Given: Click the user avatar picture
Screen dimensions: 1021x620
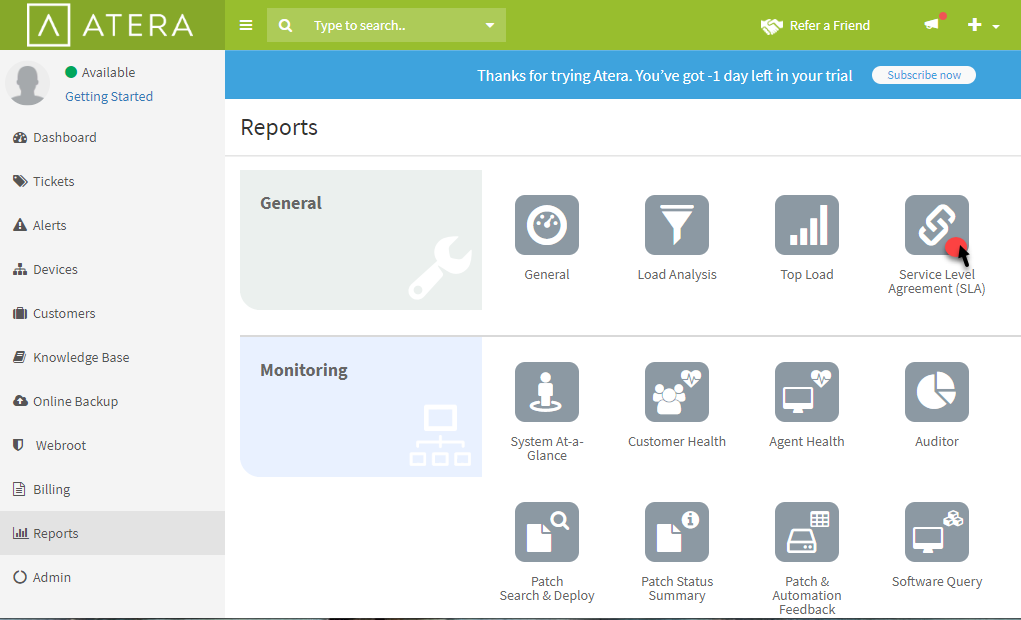Looking at the screenshot, I should point(27,83).
